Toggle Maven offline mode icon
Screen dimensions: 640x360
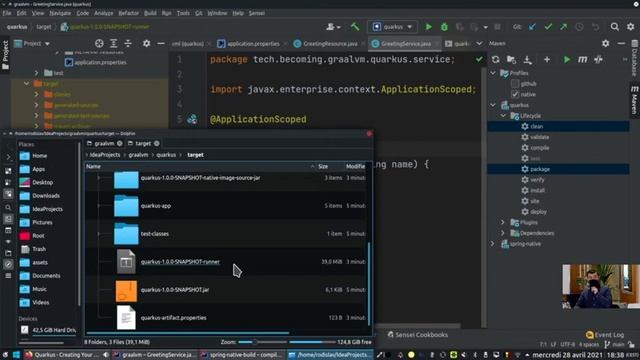click(x=598, y=60)
